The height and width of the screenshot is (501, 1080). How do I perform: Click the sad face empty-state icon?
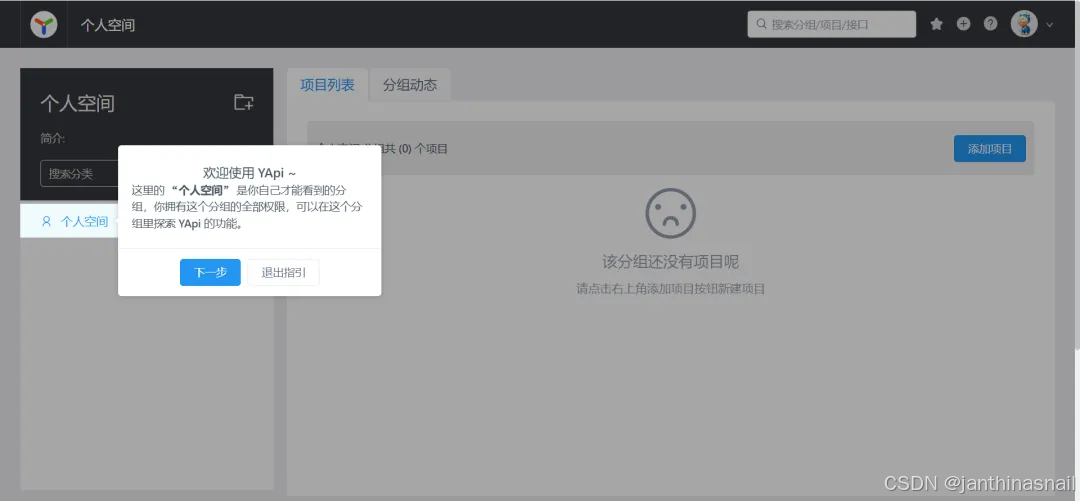coord(670,214)
